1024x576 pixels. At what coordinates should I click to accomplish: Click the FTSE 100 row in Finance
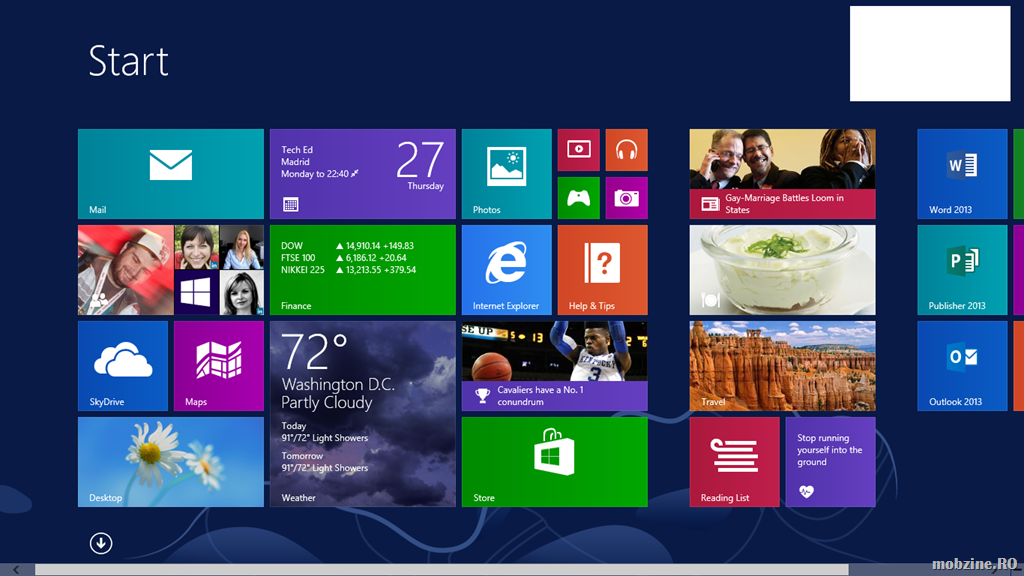[x=344, y=258]
